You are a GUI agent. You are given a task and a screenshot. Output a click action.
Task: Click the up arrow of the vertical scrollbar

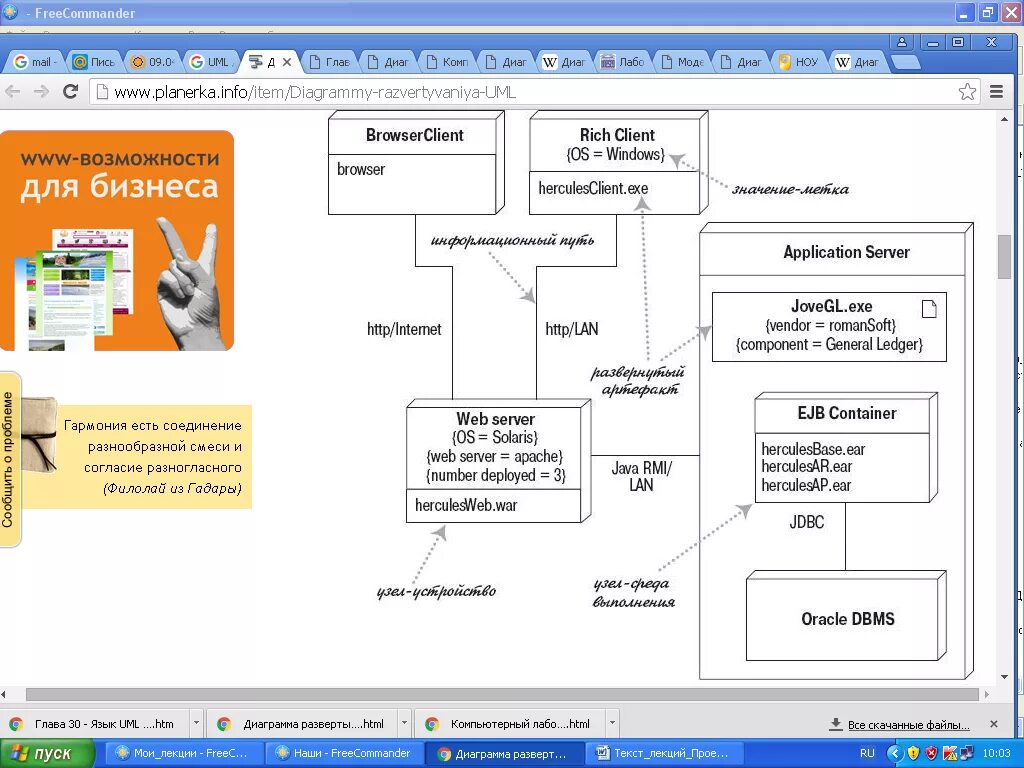point(1004,120)
